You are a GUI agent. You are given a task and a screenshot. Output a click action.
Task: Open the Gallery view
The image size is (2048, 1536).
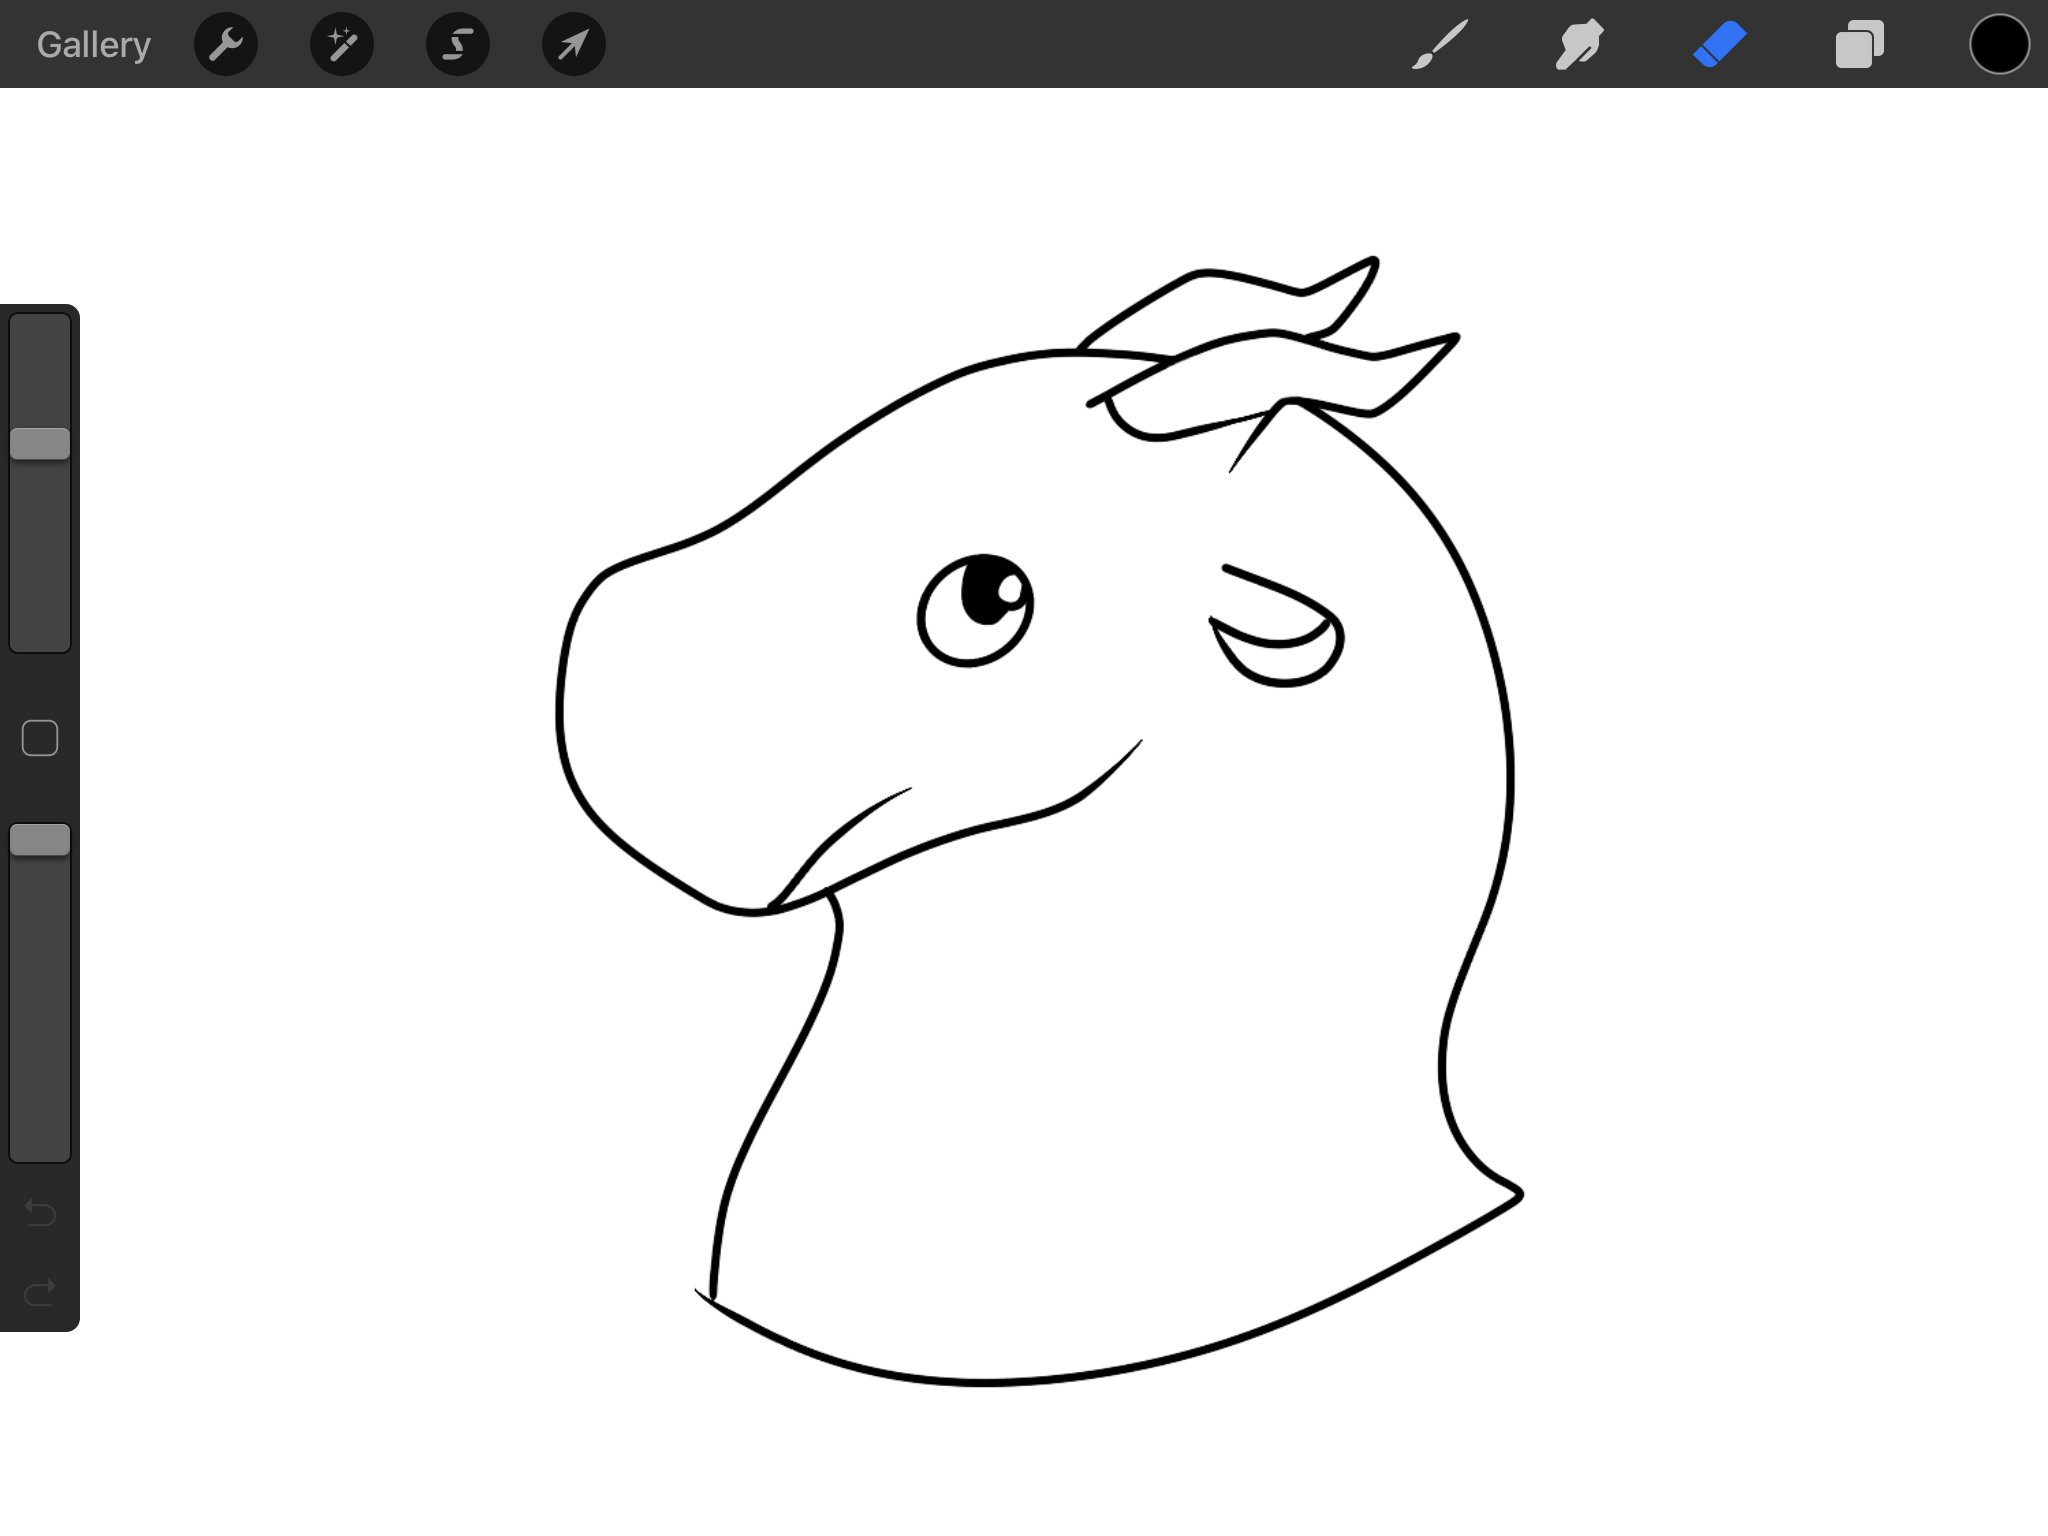[x=94, y=45]
